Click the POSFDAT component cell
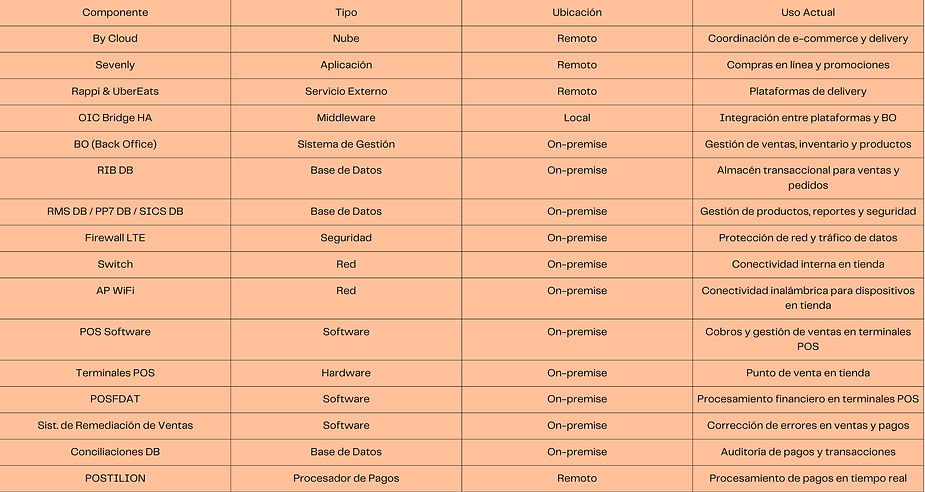925x492 pixels. tap(115, 399)
